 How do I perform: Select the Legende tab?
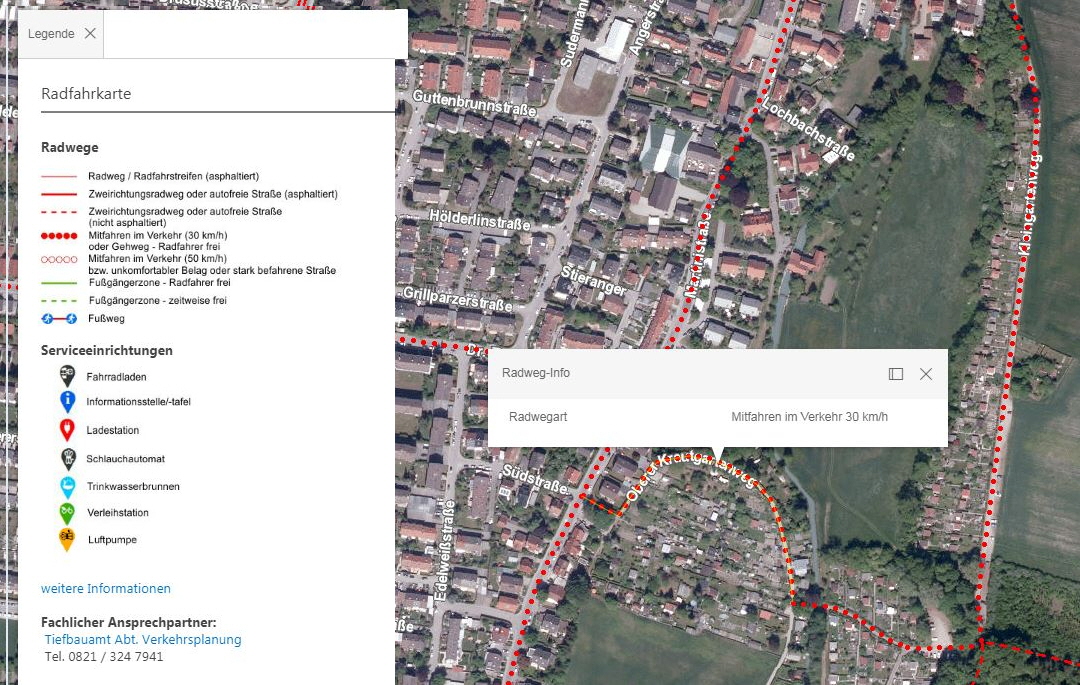tap(51, 34)
